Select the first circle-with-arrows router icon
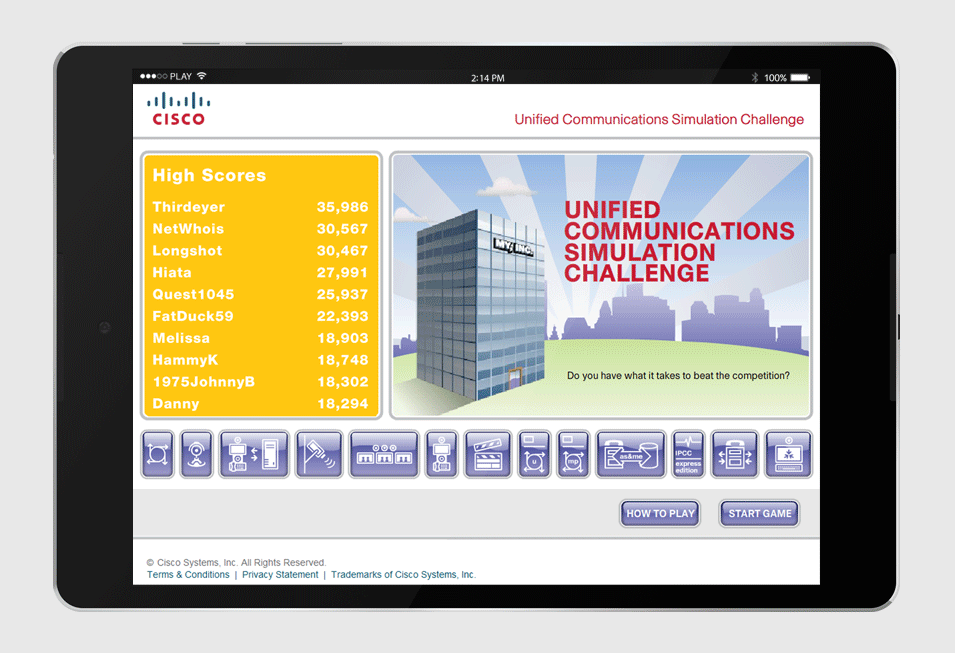This screenshot has height=653, width=955. point(158,454)
